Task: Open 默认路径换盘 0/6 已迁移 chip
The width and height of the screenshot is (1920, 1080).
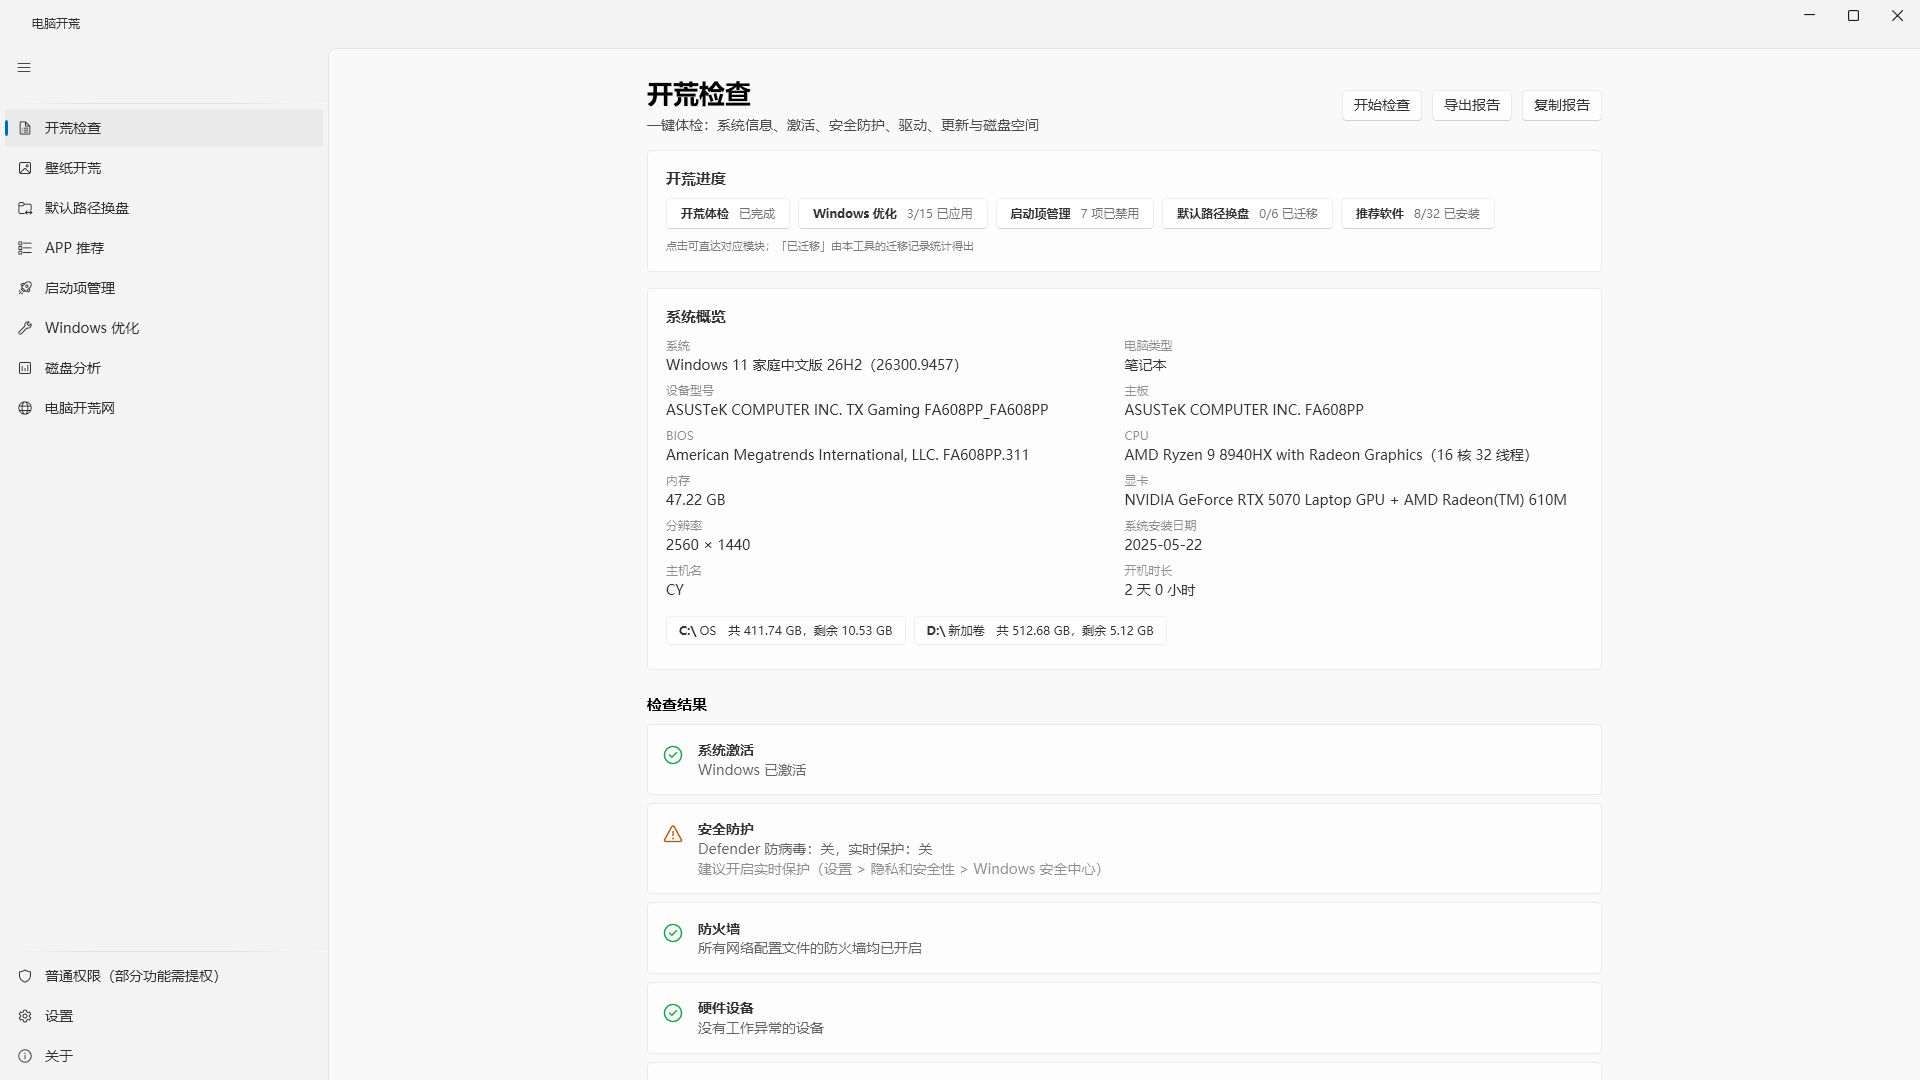Action: point(1247,214)
